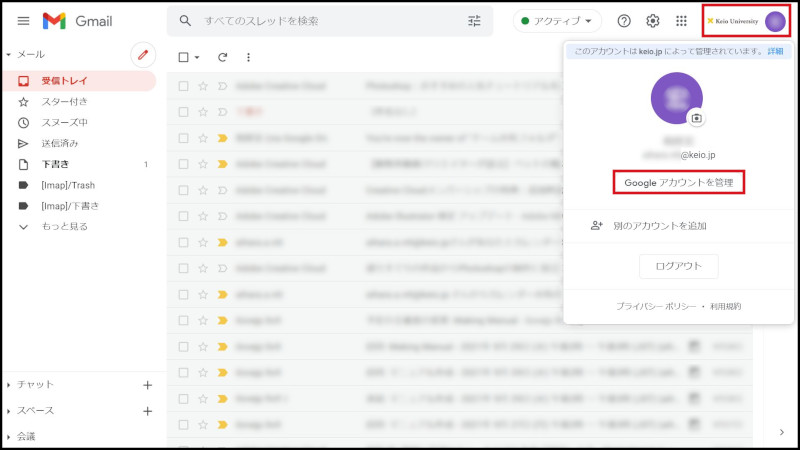
Task: Click the Google アカウントを管理 button
Action: 679,183
